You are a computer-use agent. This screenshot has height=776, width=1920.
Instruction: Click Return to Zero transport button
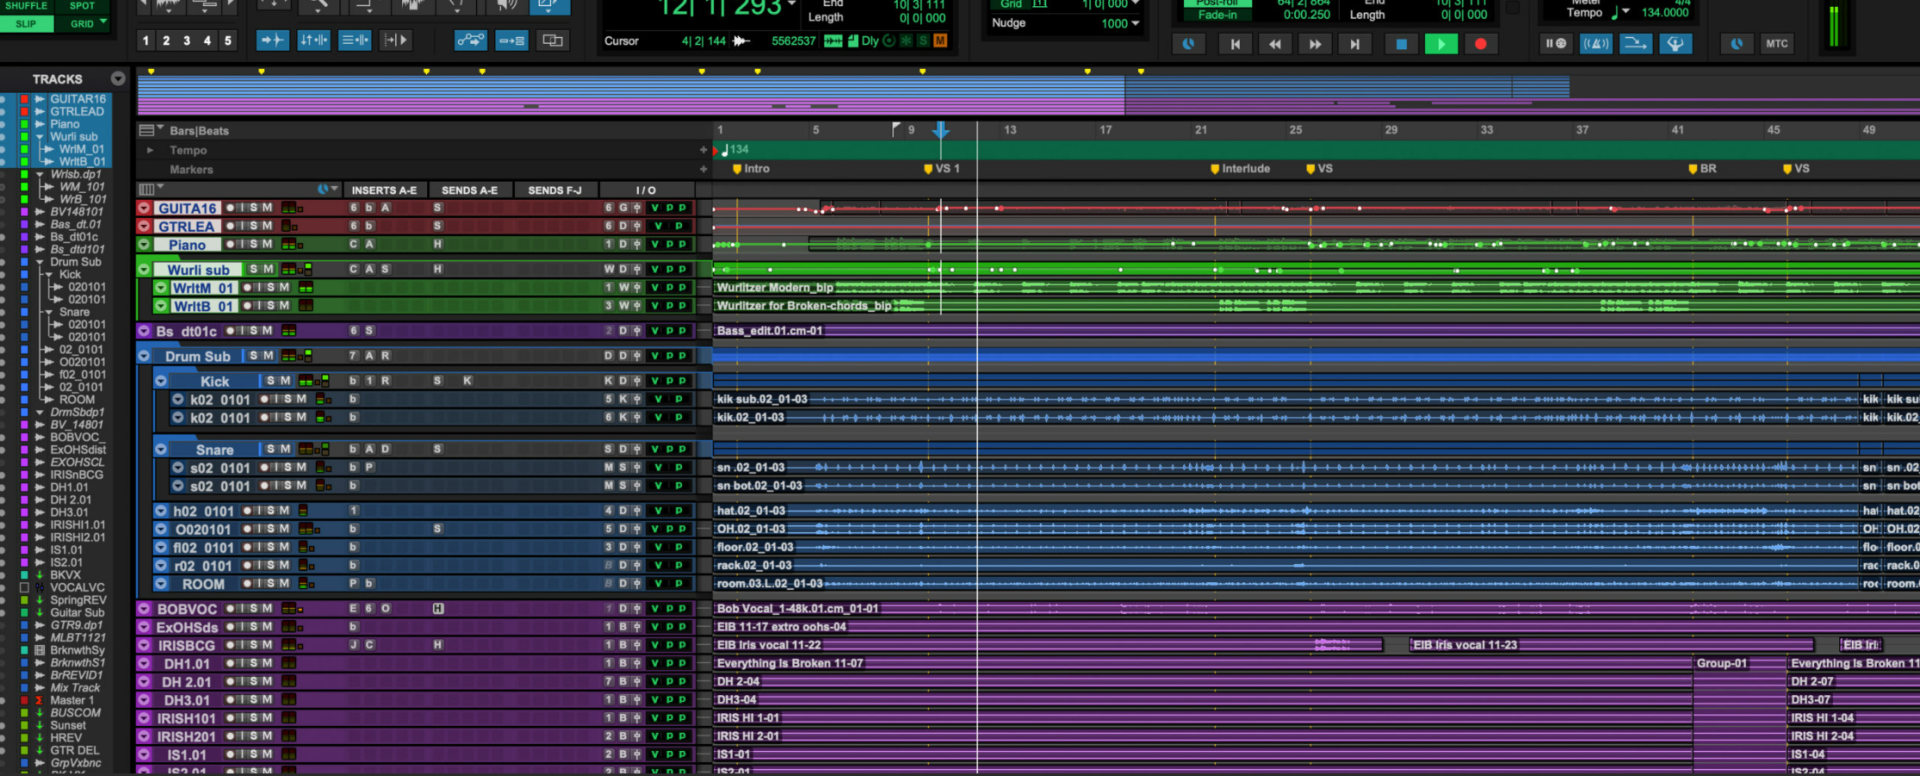(1235, 44)
